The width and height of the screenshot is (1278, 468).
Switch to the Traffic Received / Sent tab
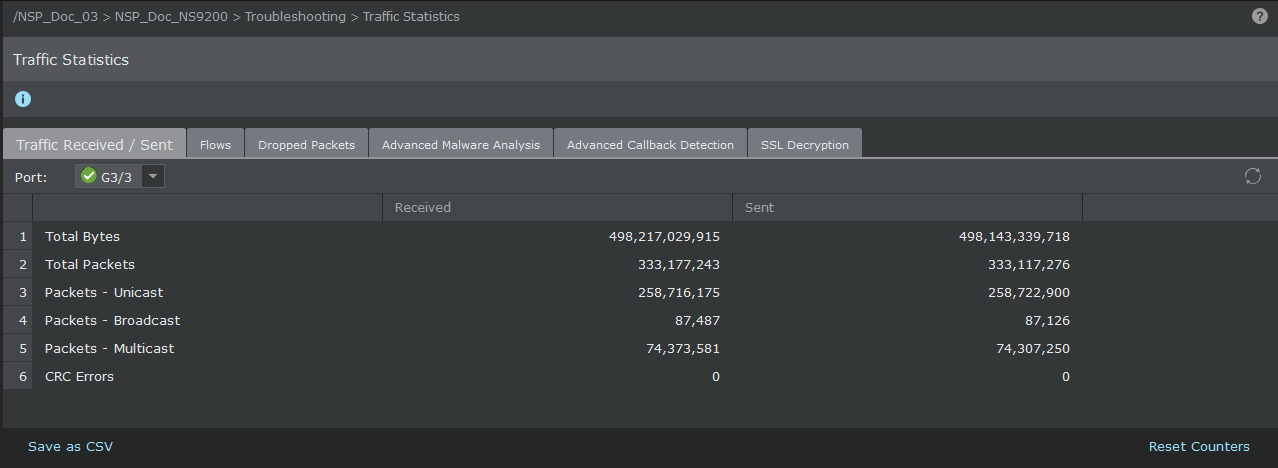pyautogui.click(x=94, y=144)
